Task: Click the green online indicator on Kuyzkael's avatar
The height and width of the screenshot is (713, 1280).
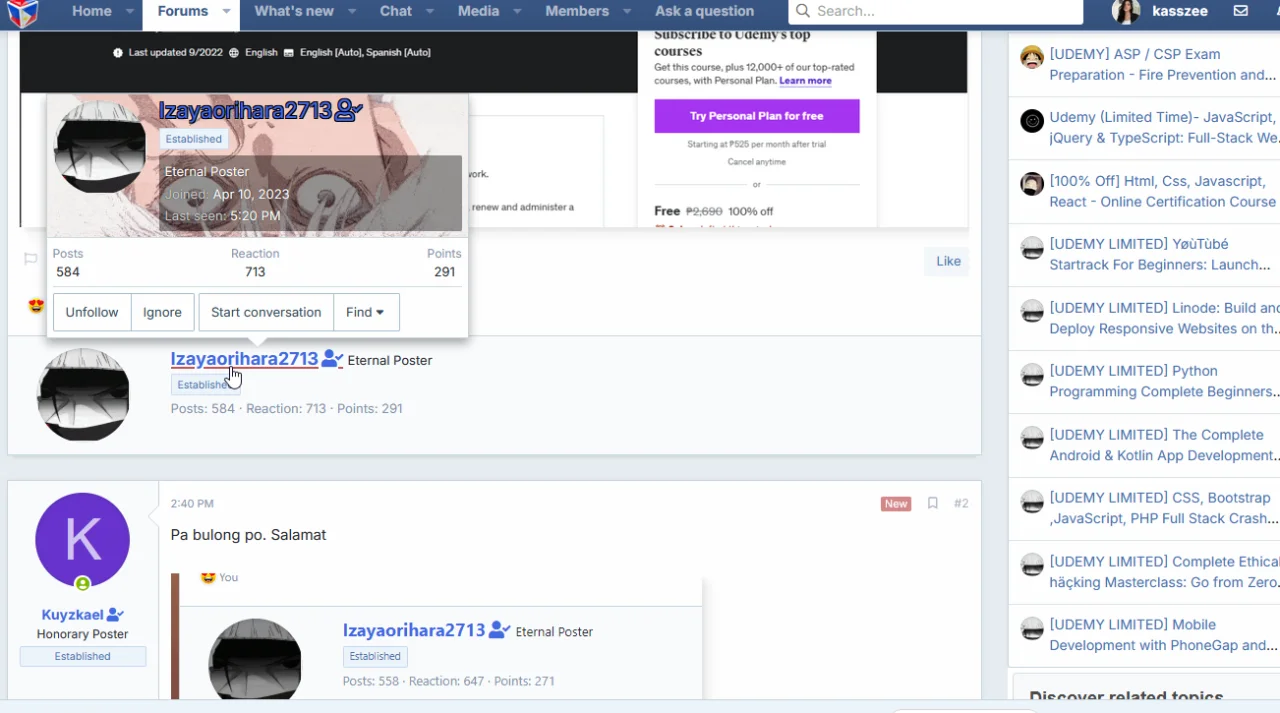Action: pos(83,584)
